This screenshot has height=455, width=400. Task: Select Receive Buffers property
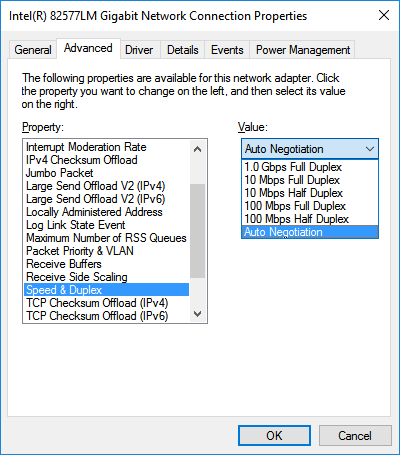coord(107,264)
